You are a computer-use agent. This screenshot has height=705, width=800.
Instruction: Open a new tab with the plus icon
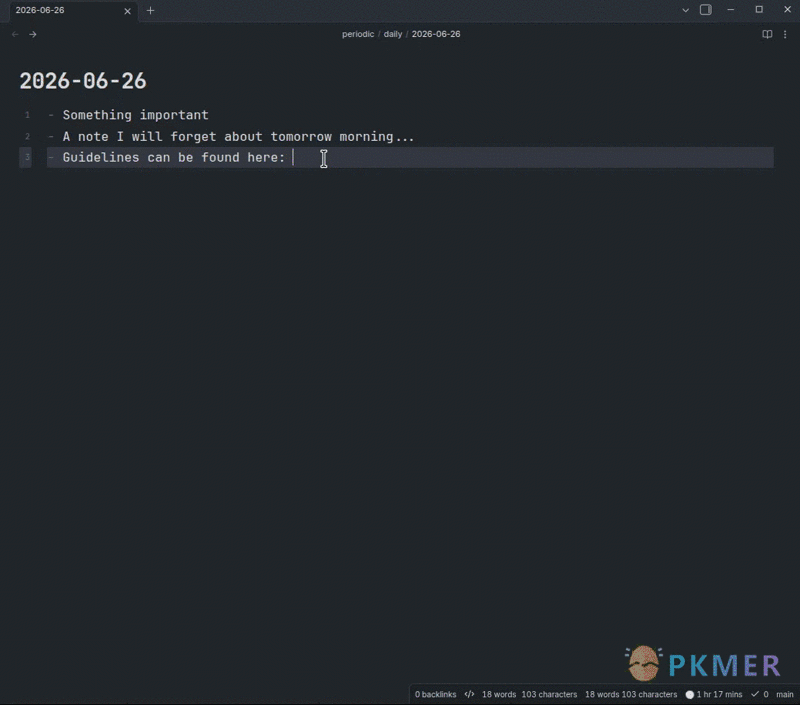coord(151,10)
